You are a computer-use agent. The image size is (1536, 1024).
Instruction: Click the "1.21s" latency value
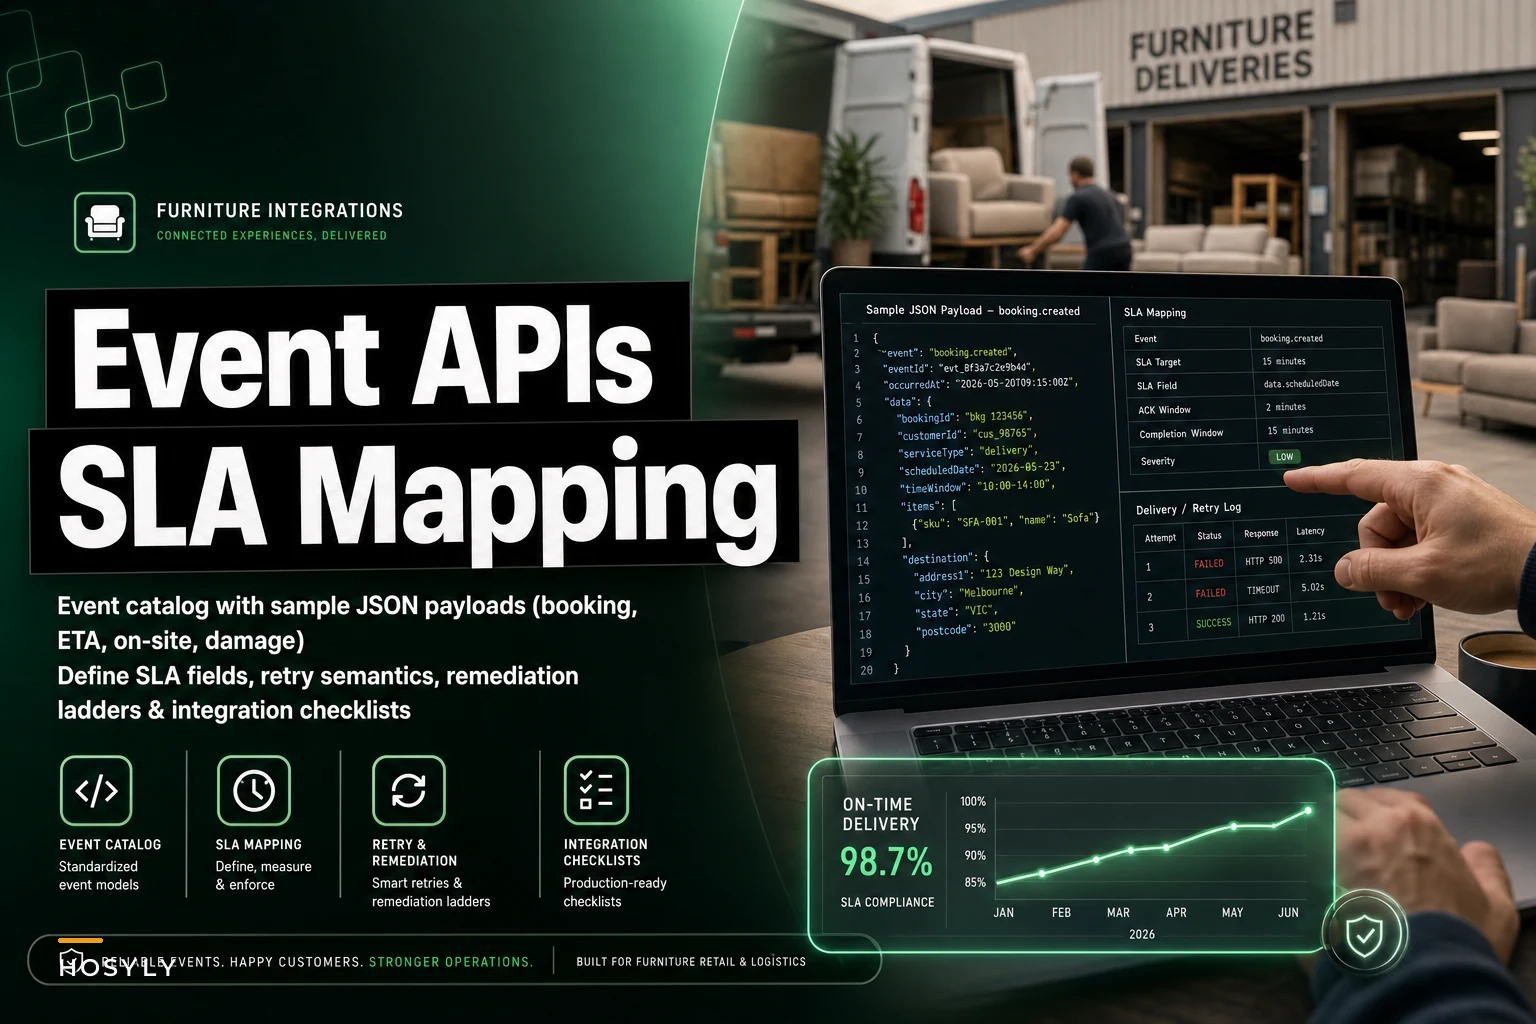1314,617
